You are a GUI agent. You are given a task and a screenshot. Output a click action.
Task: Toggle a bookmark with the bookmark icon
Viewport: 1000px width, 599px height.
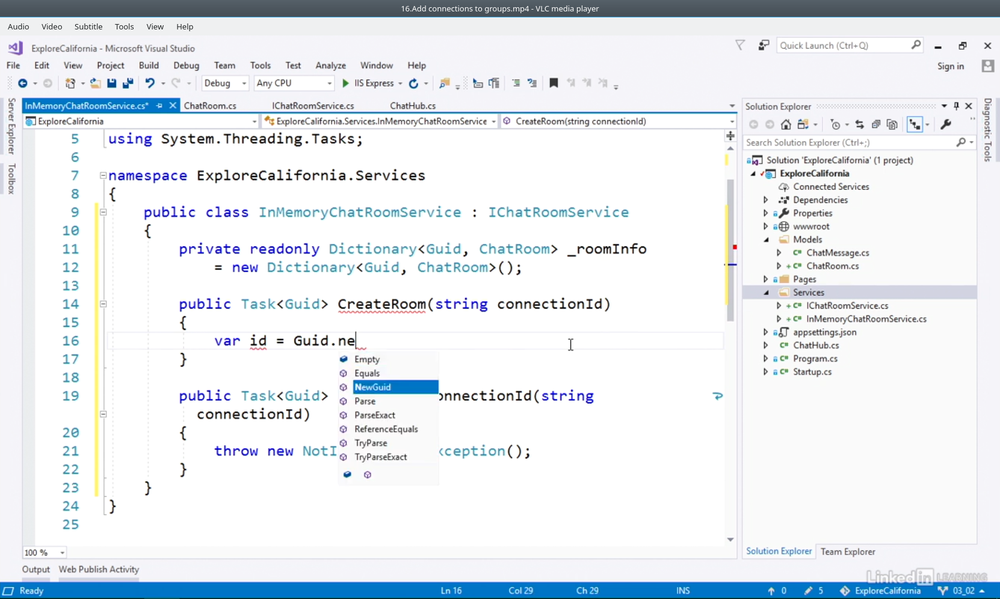554,84
